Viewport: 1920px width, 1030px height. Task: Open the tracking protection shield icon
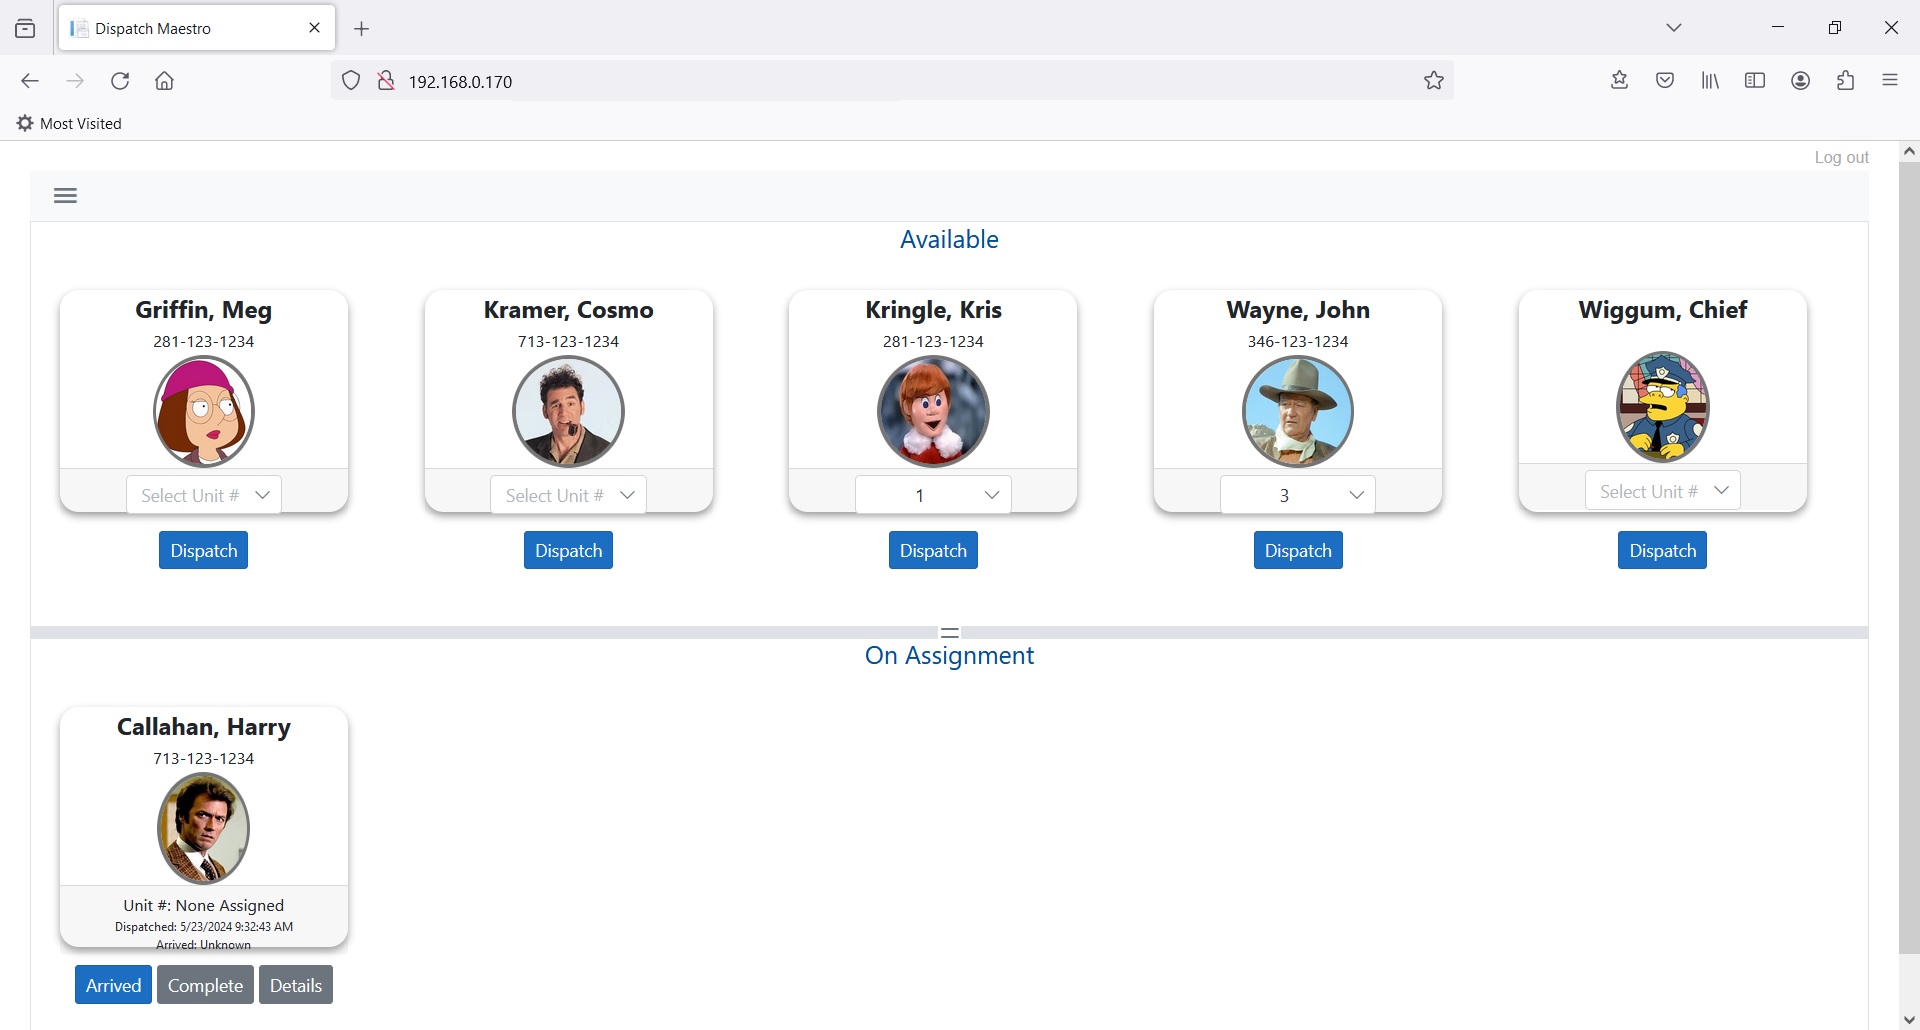pos(351,81)
